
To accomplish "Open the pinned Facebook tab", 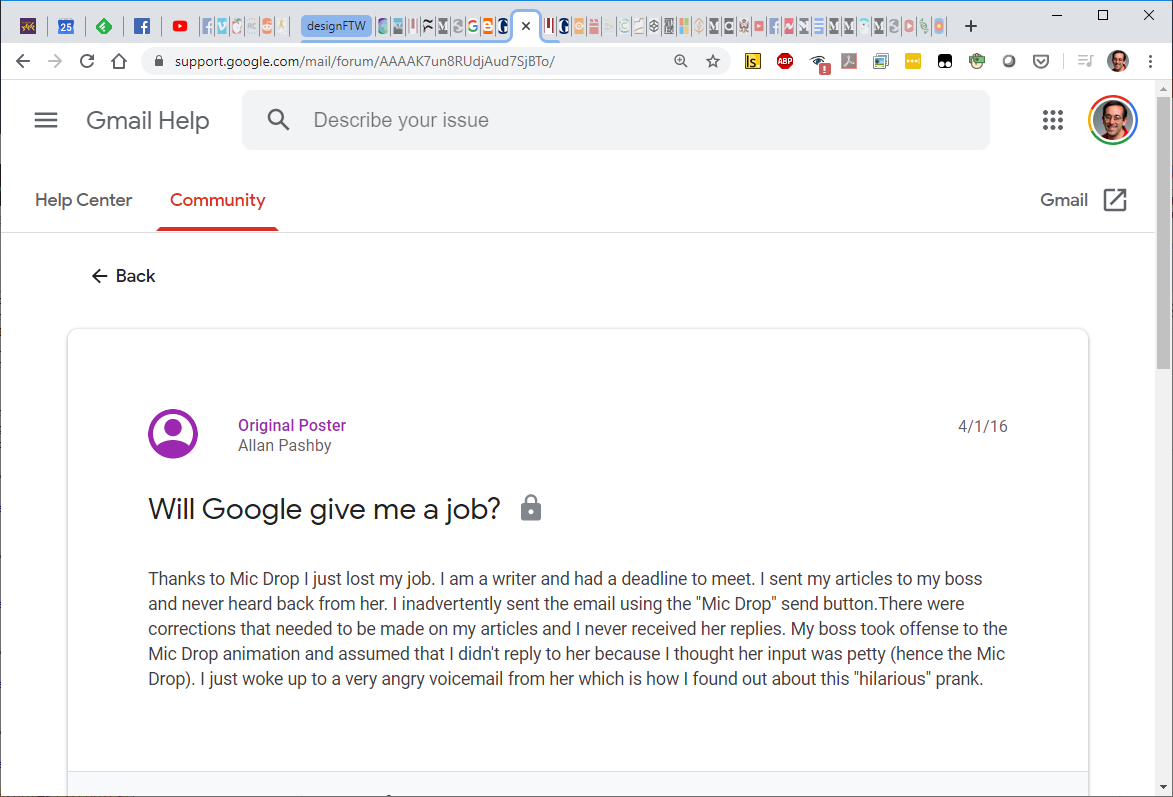I will 142,26.
